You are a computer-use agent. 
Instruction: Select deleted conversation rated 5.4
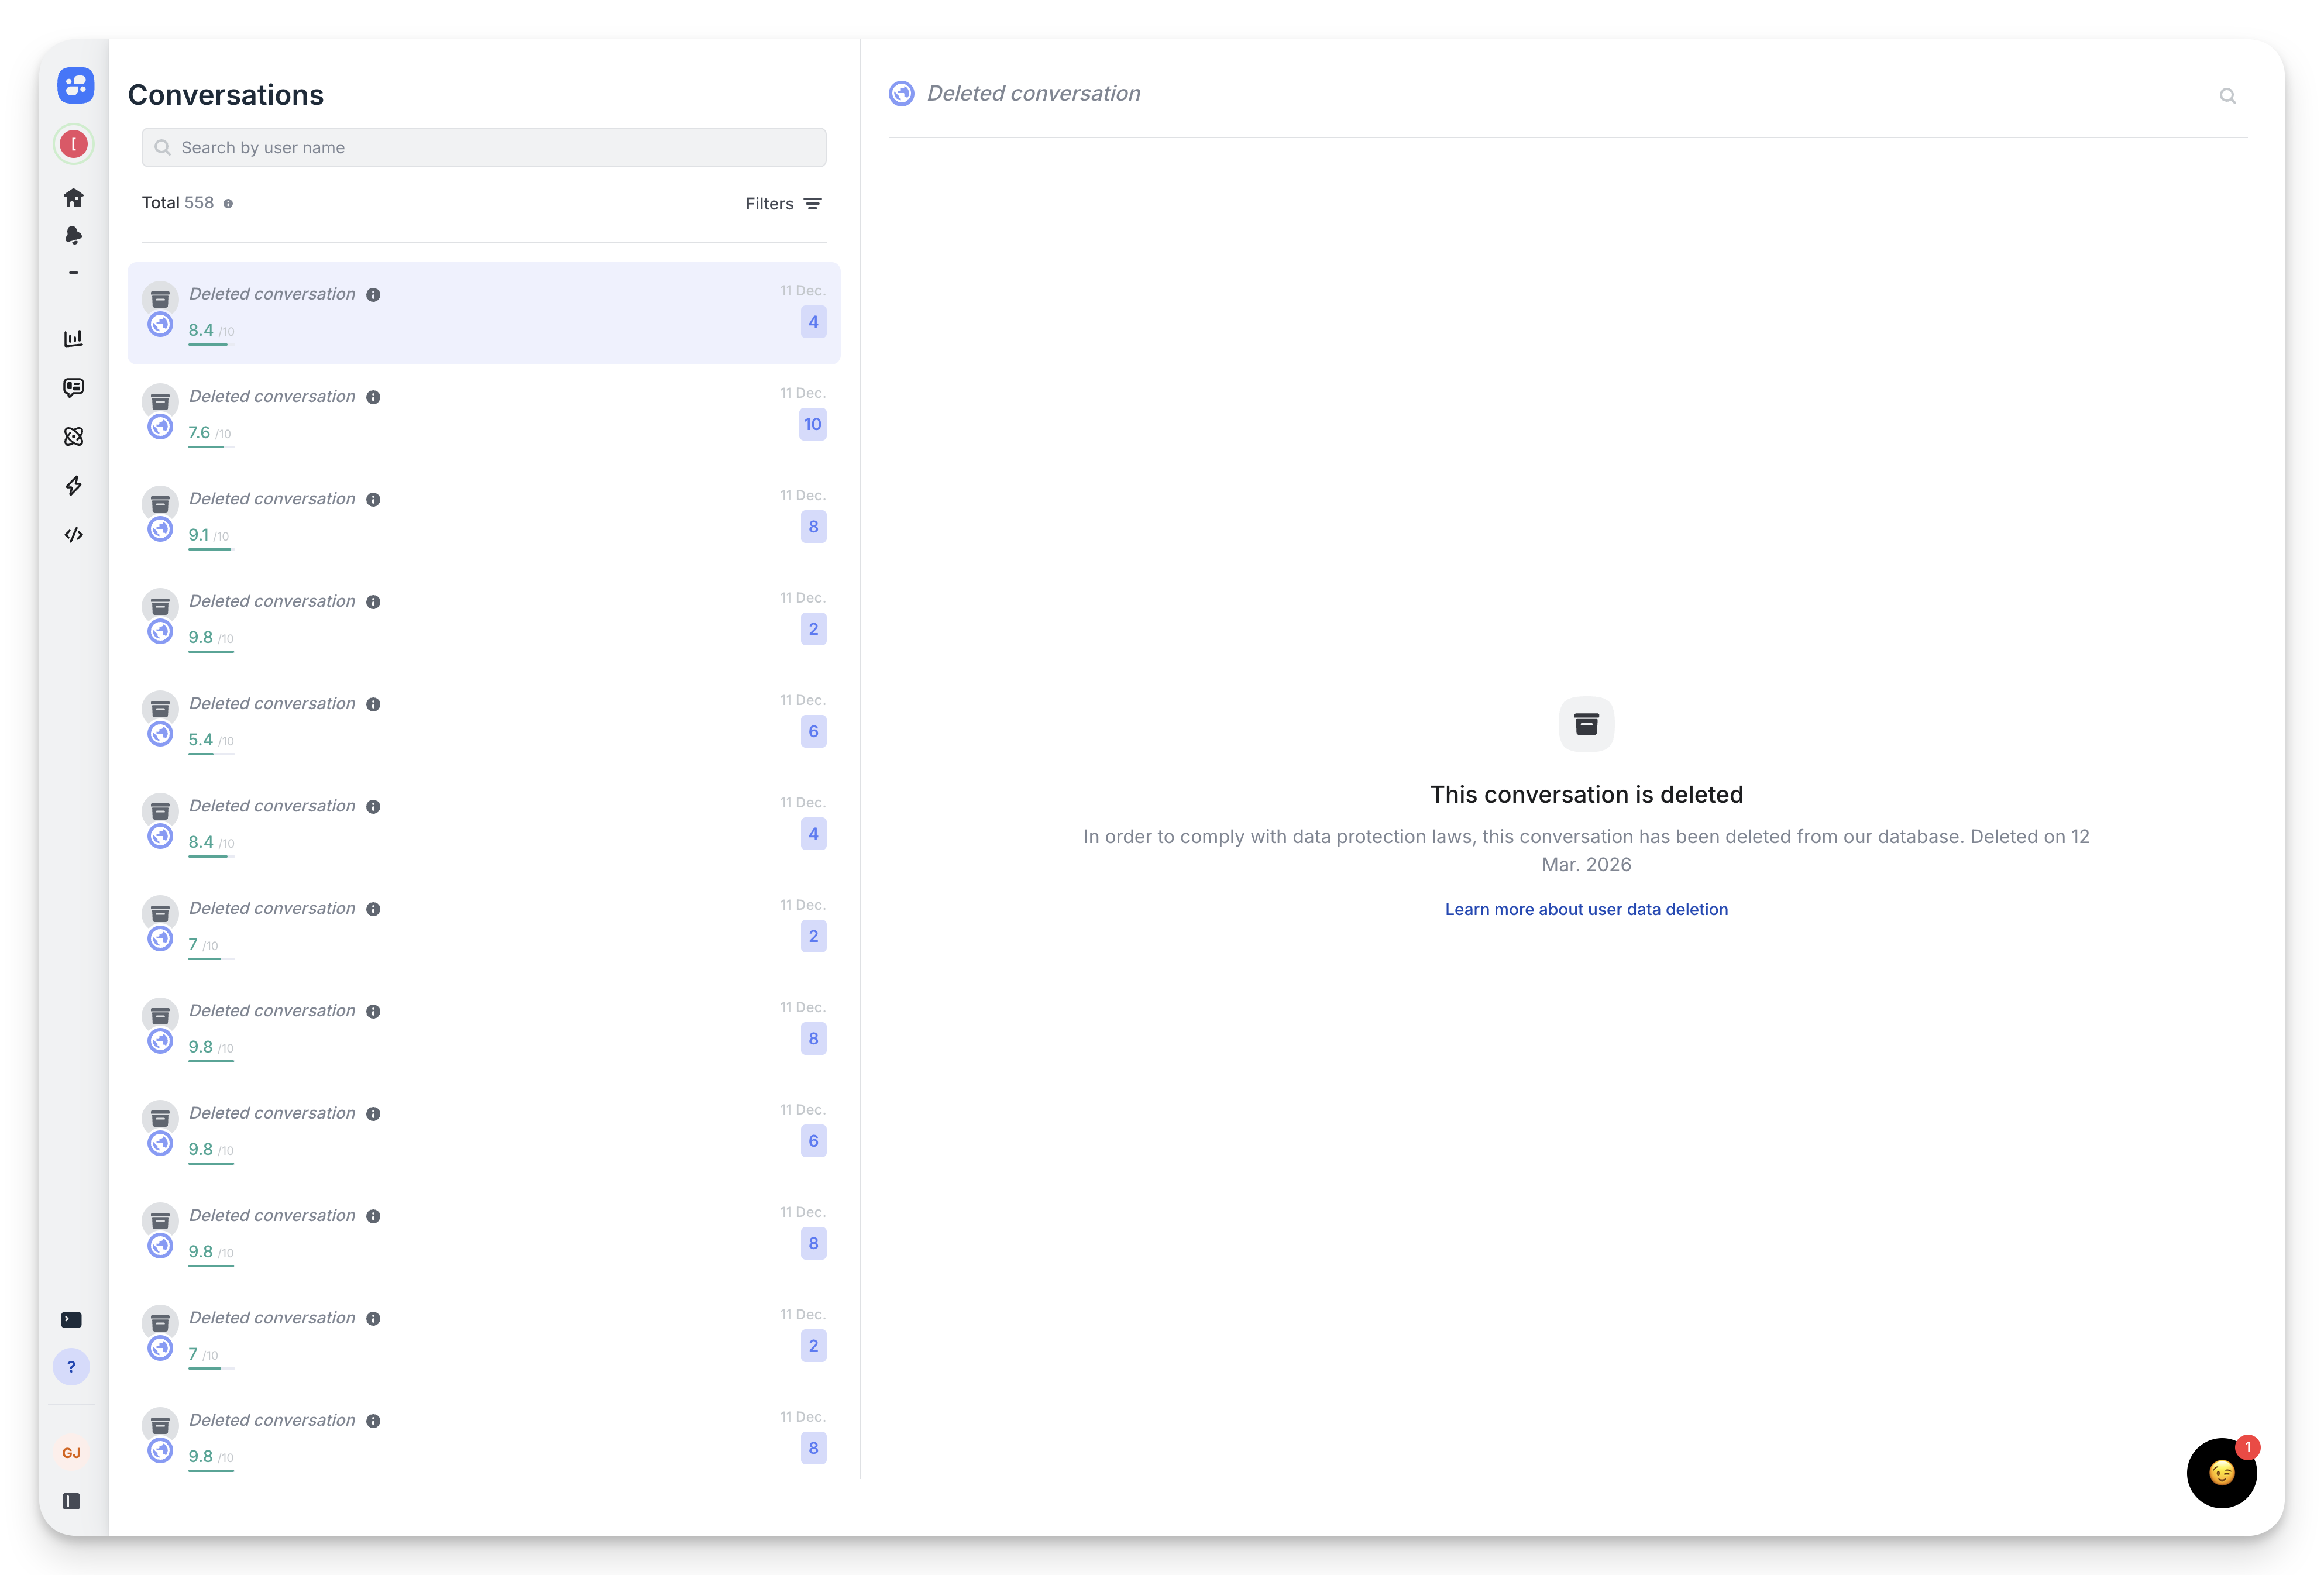[484, 722]
